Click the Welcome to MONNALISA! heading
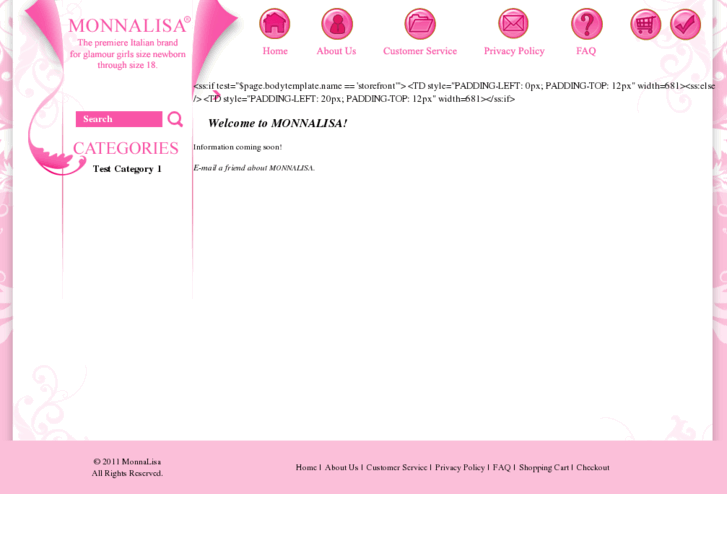This screenshot has height=545, width=727. (x=278, y=123)
